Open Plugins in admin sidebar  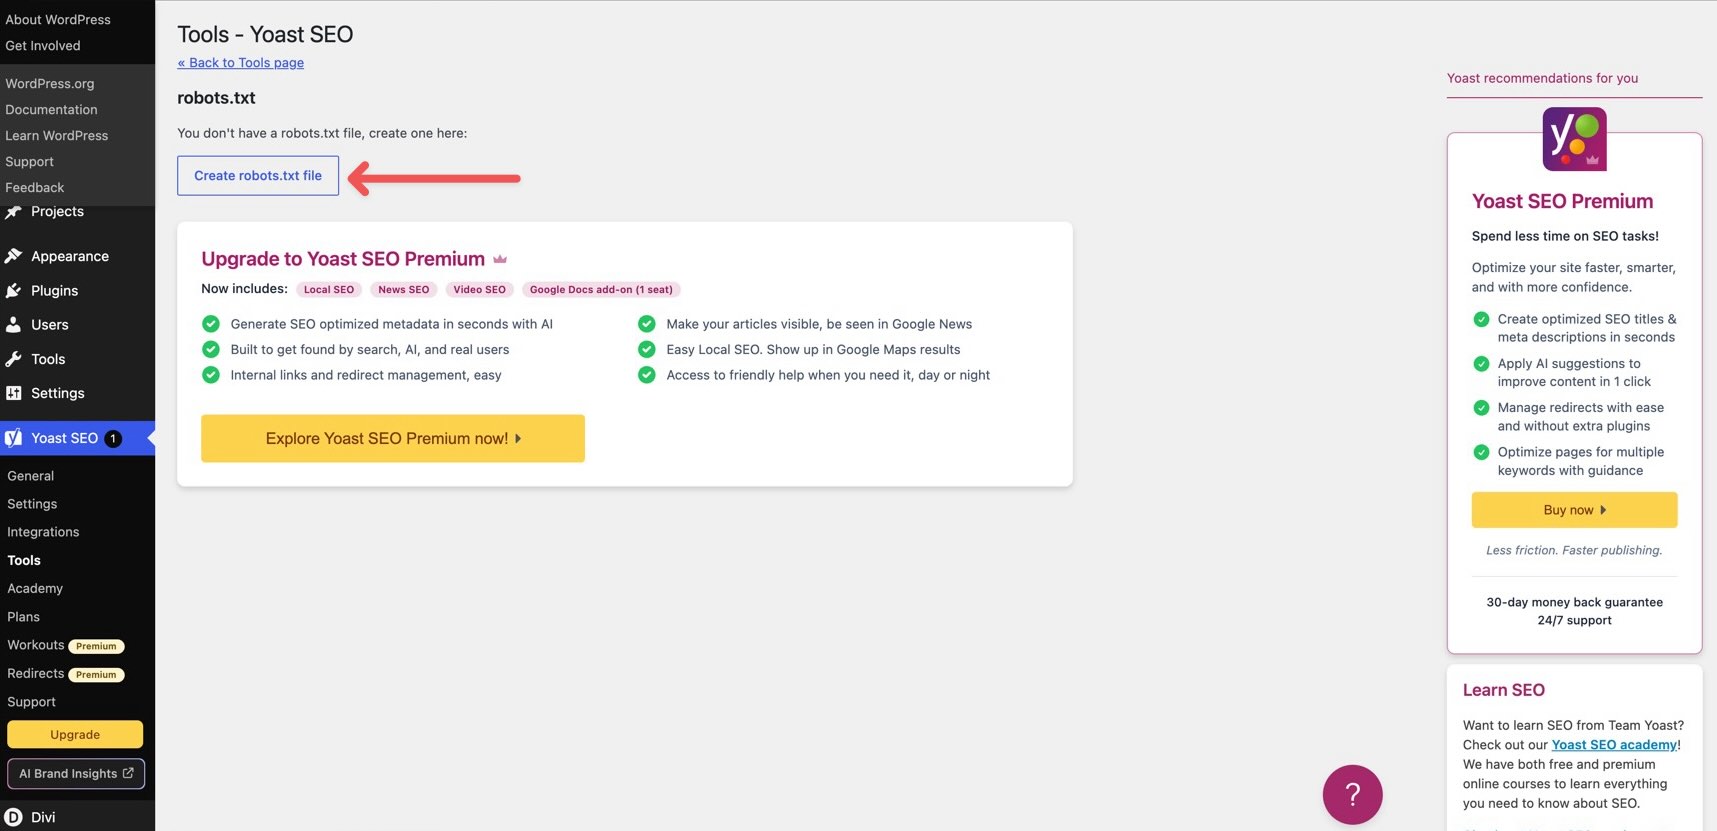pyautogui.click(x=54, y=290)
